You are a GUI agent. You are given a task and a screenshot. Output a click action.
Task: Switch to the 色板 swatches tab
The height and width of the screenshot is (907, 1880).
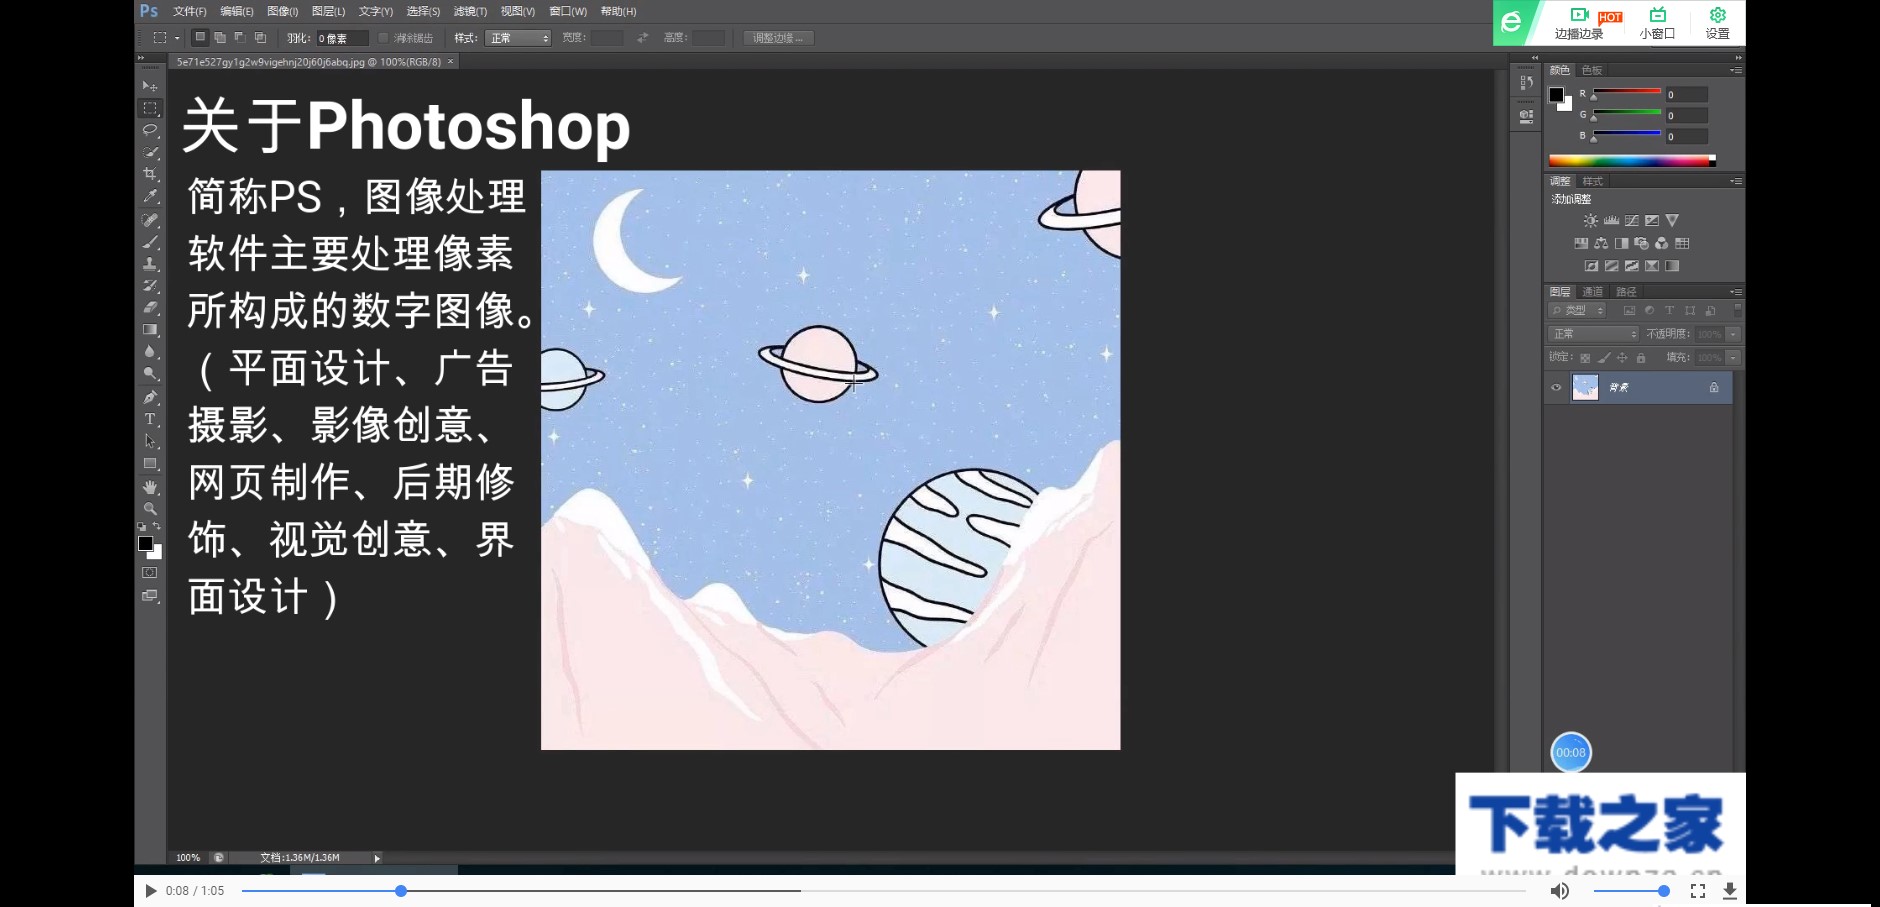point(1592,70)
